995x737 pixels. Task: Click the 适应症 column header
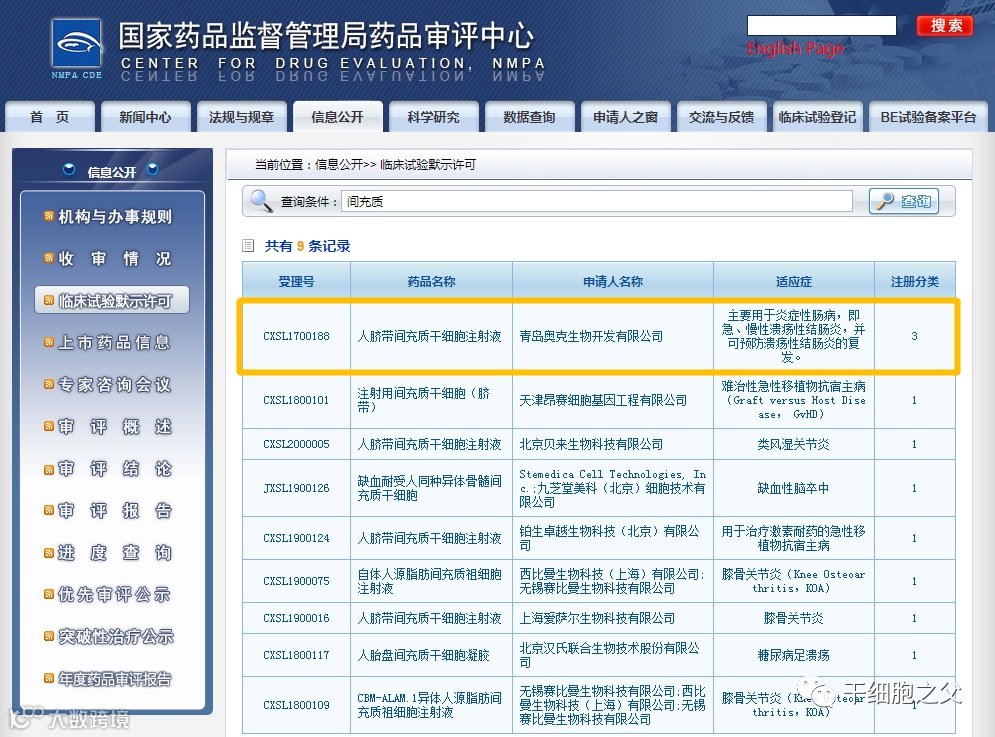794,281
